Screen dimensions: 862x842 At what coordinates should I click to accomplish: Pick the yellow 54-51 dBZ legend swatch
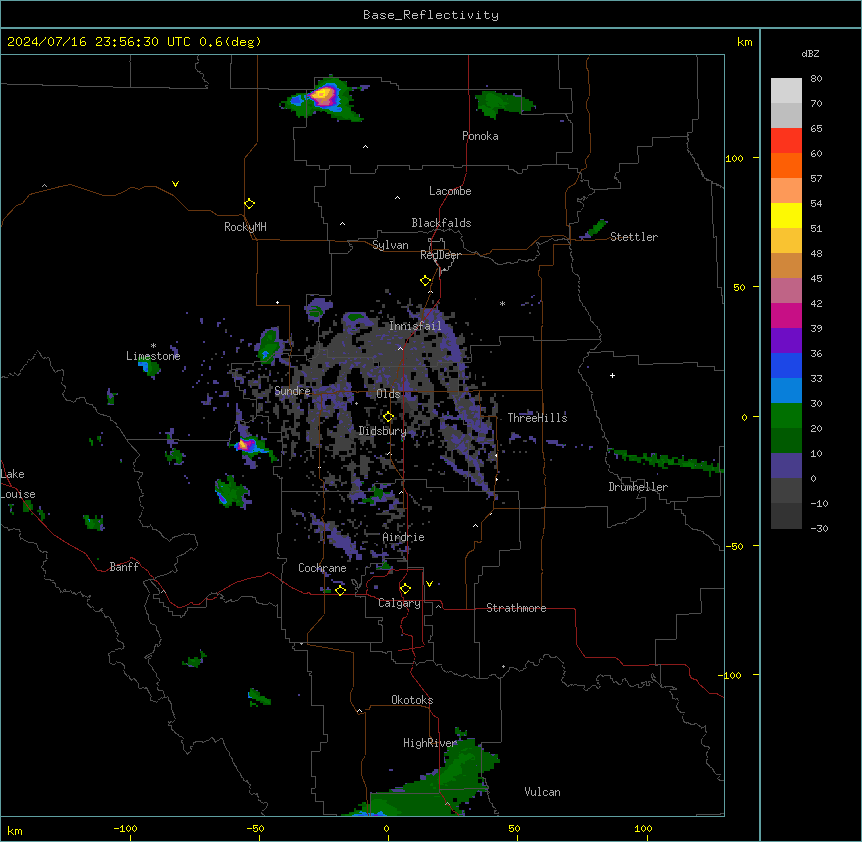pos(786,215)
